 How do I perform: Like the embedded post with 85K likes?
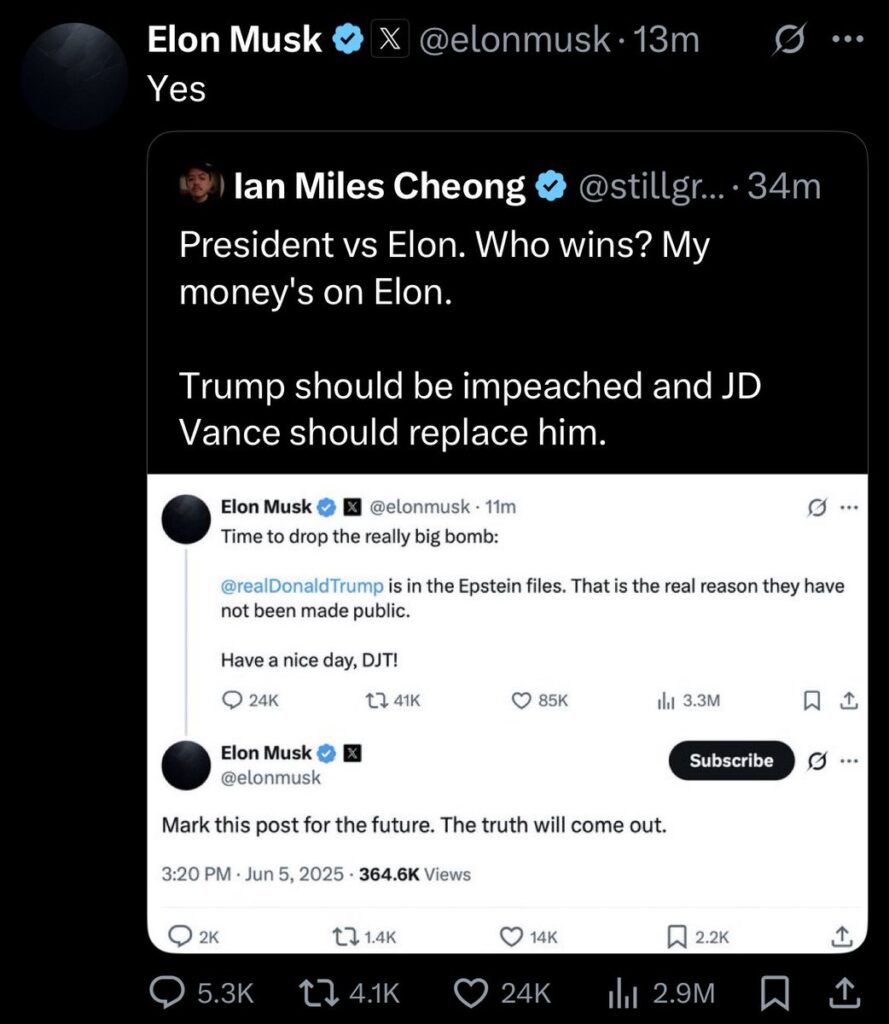pyautogui.click(x=521, y=701)
